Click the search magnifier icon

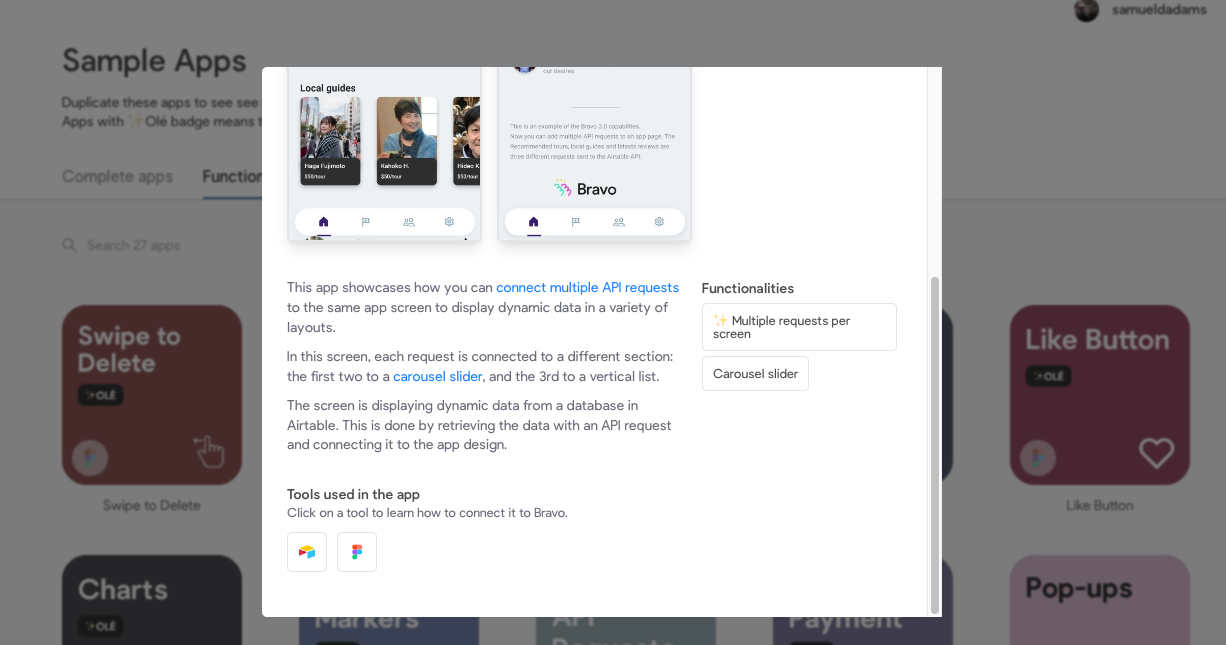[69, 245]
